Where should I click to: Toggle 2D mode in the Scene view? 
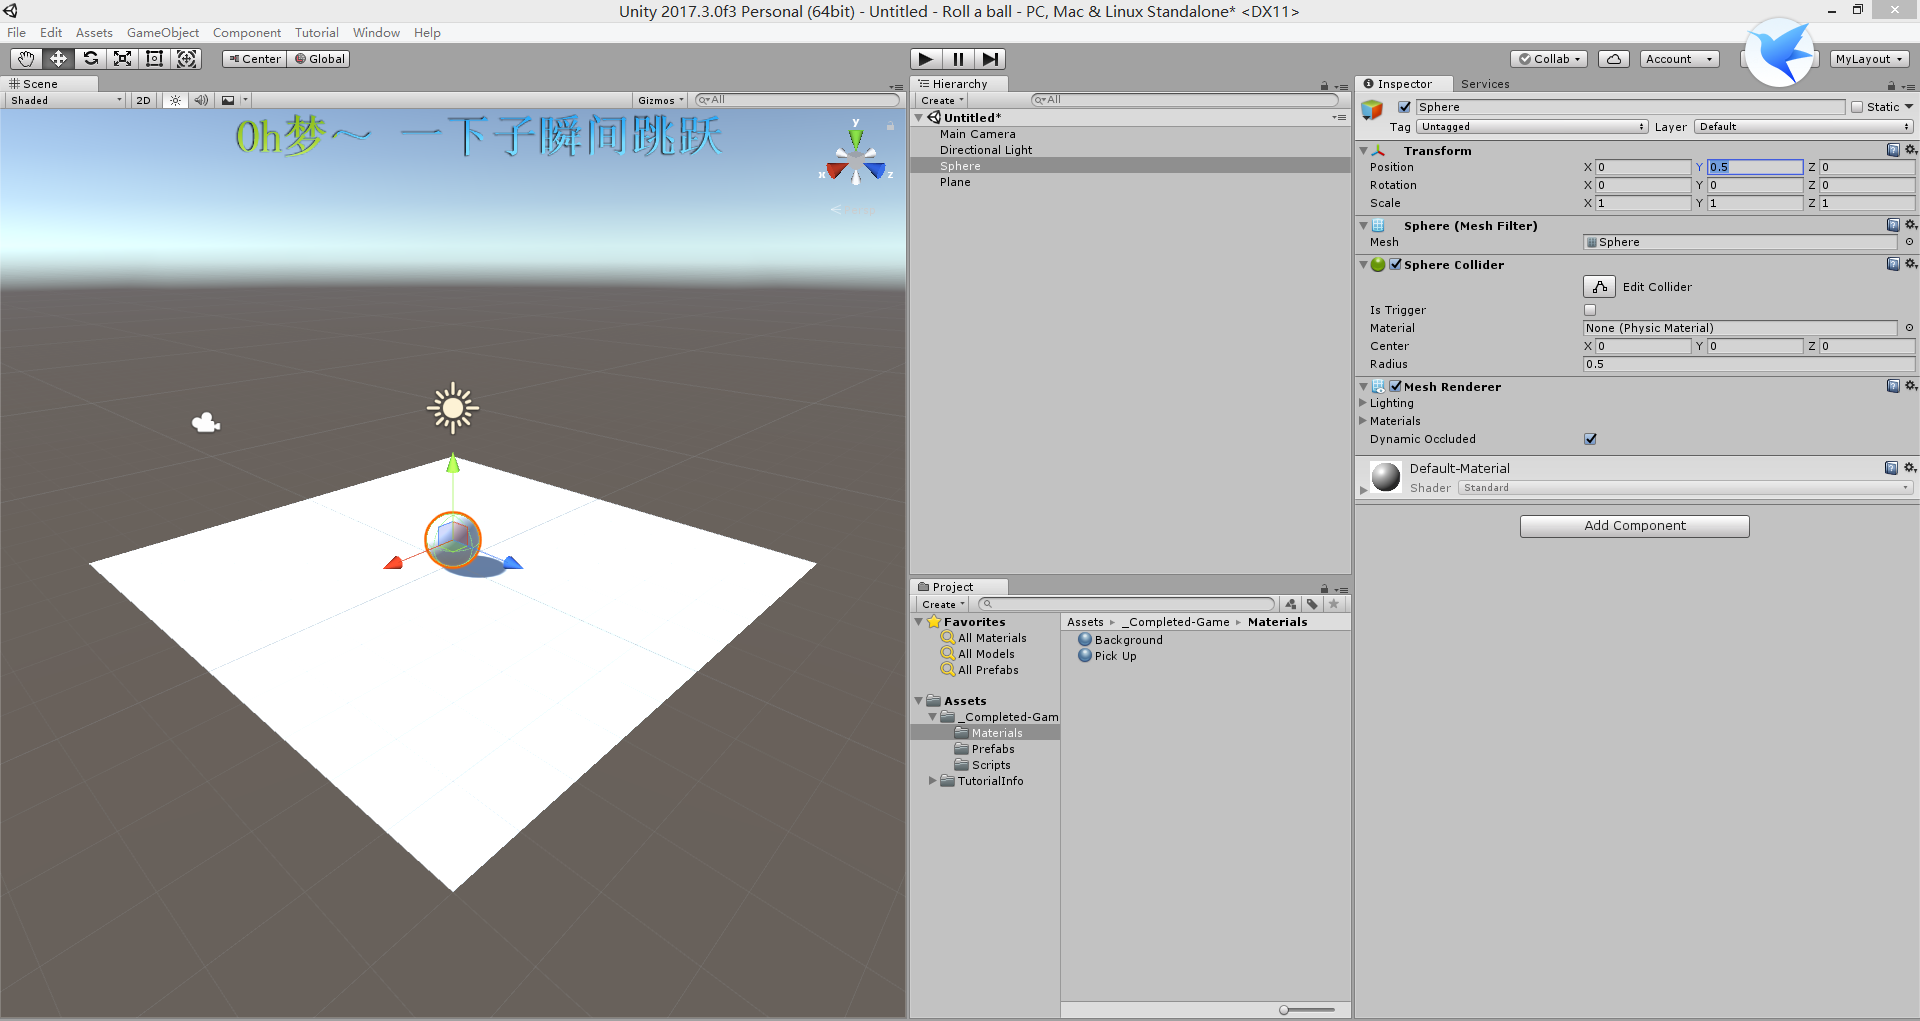click(x=142, y=100)
